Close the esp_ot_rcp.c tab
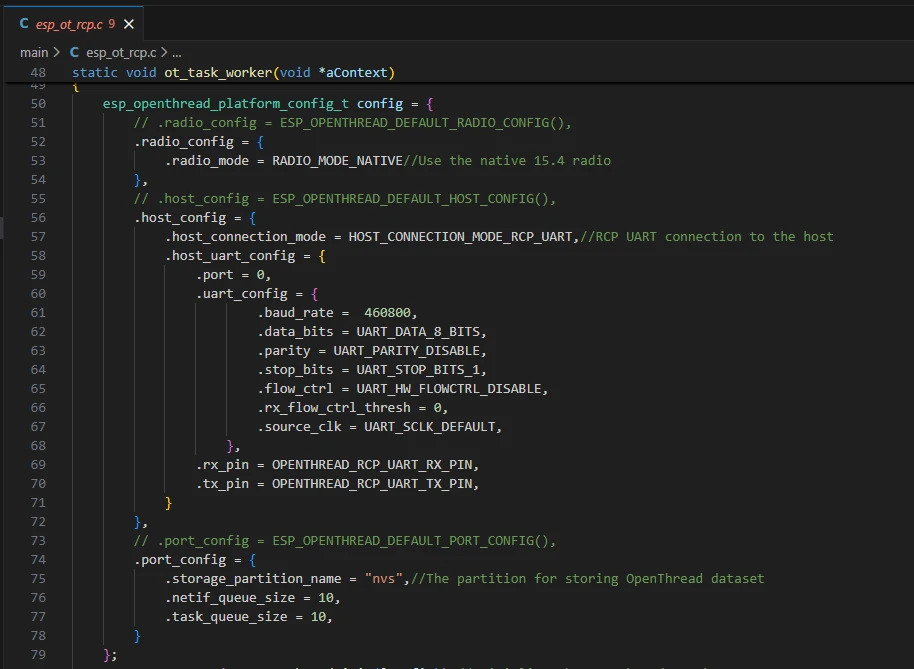This screenshot has height=669, width=914. (x=128, y=23)
